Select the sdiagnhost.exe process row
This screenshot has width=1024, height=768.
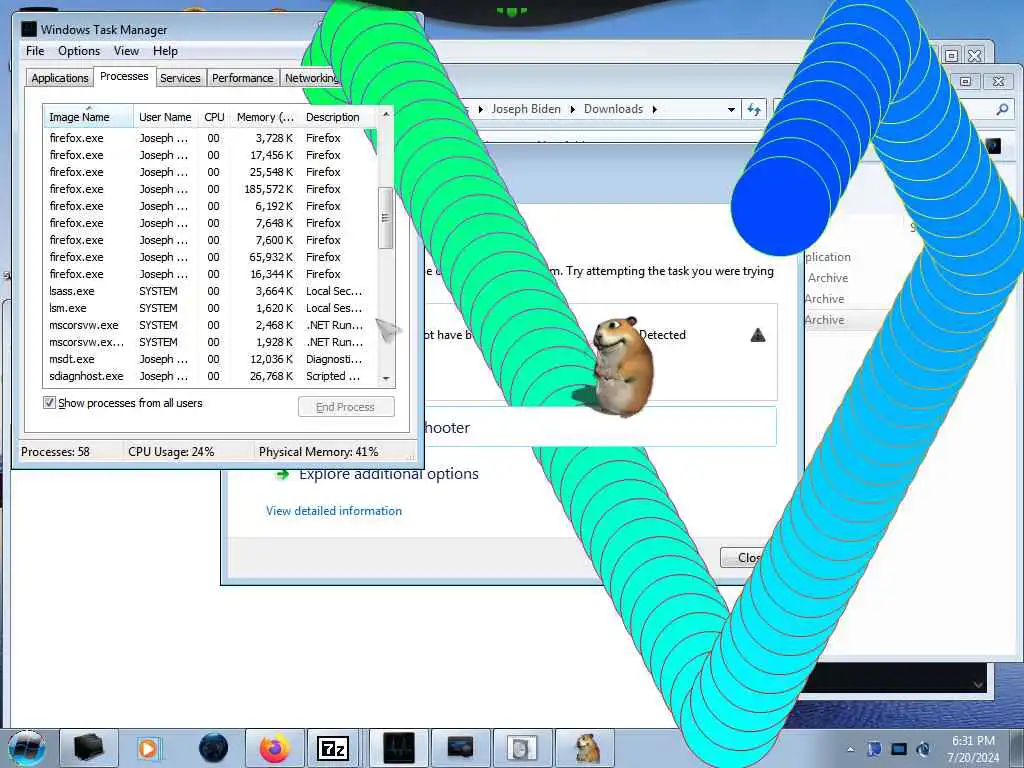click(x=210, y=376)
